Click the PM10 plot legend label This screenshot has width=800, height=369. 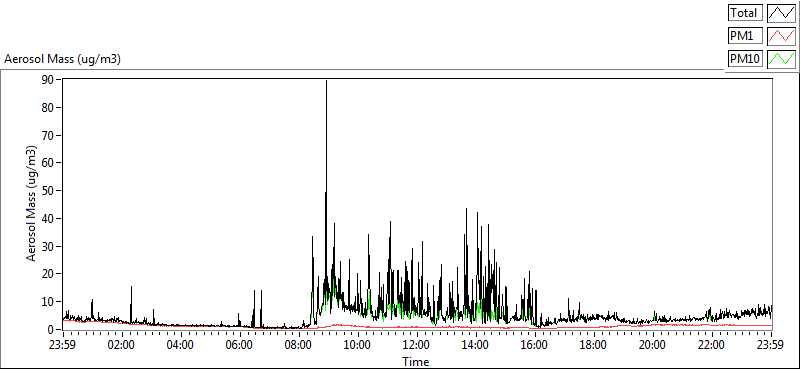[745, 59]
